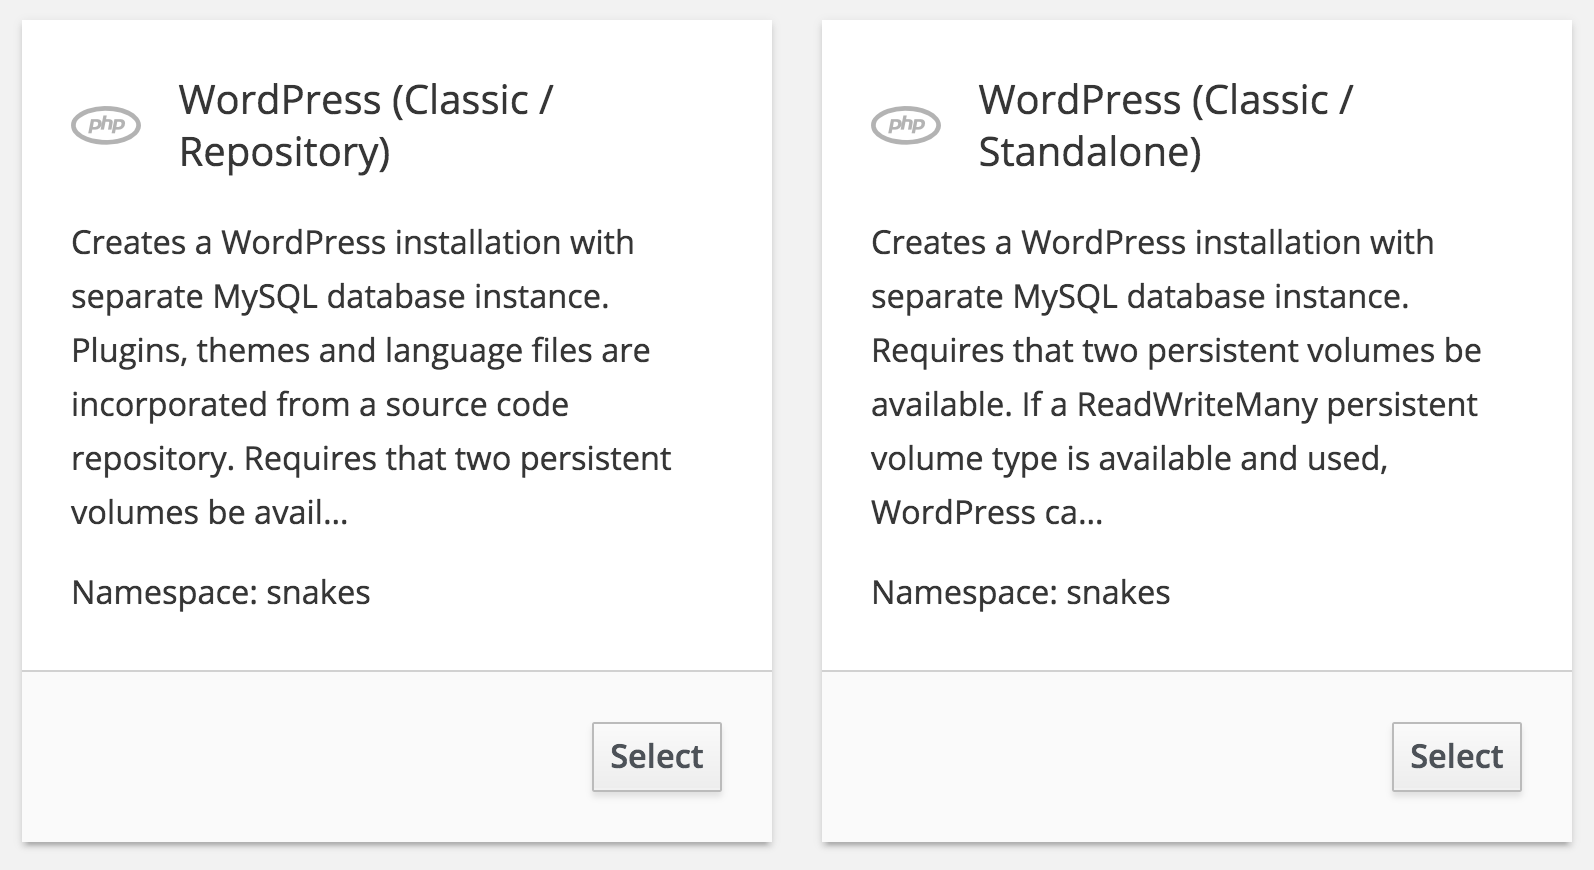Click Namespace: snakes on the Standalone card

pos(1021,593)
